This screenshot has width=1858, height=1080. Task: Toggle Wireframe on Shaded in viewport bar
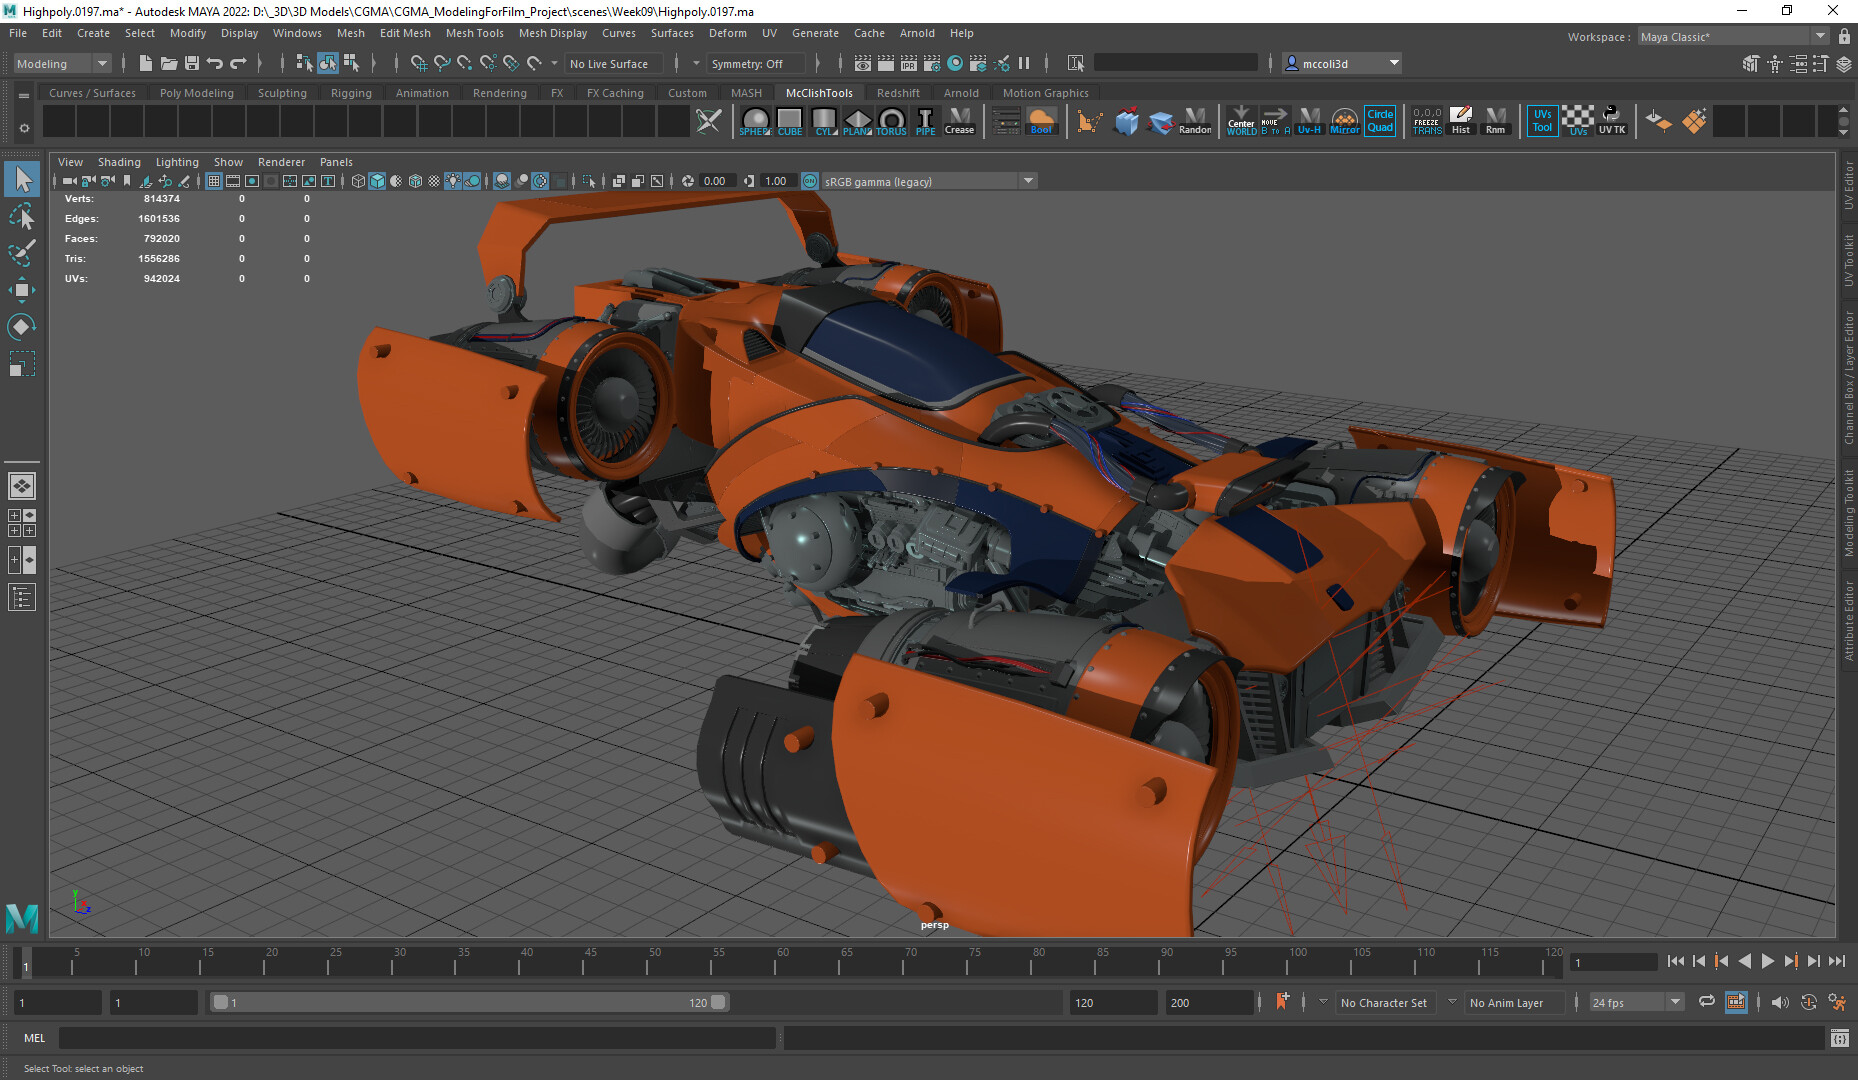416,181
